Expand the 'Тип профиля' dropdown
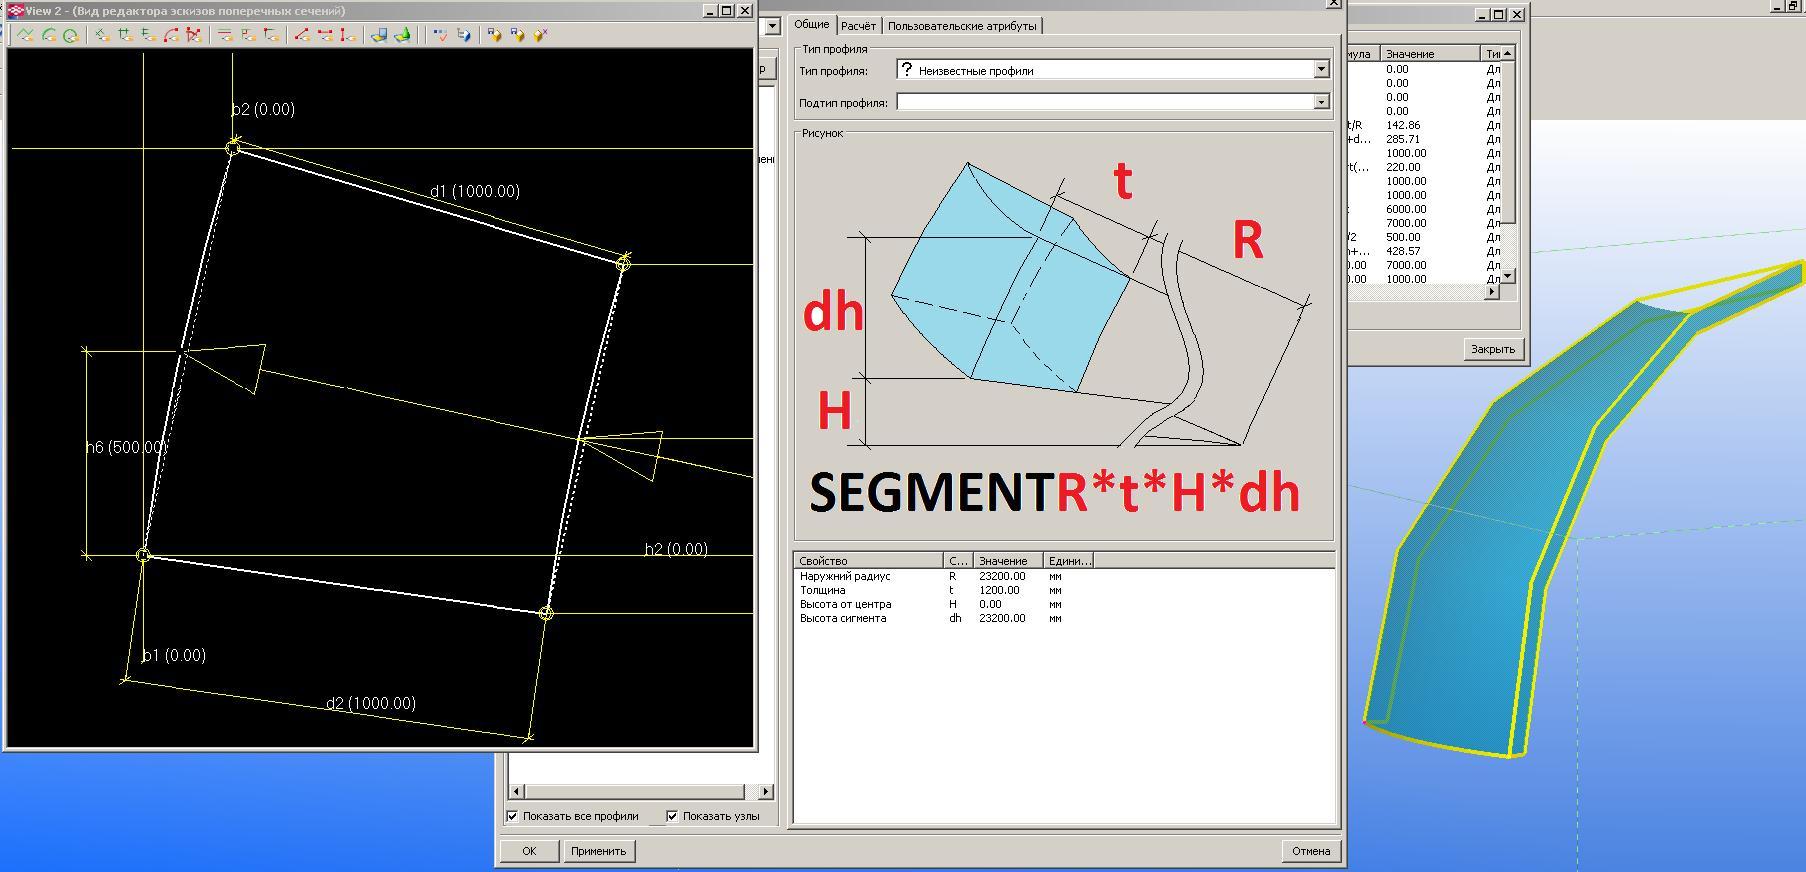 tap(1321, 70)
